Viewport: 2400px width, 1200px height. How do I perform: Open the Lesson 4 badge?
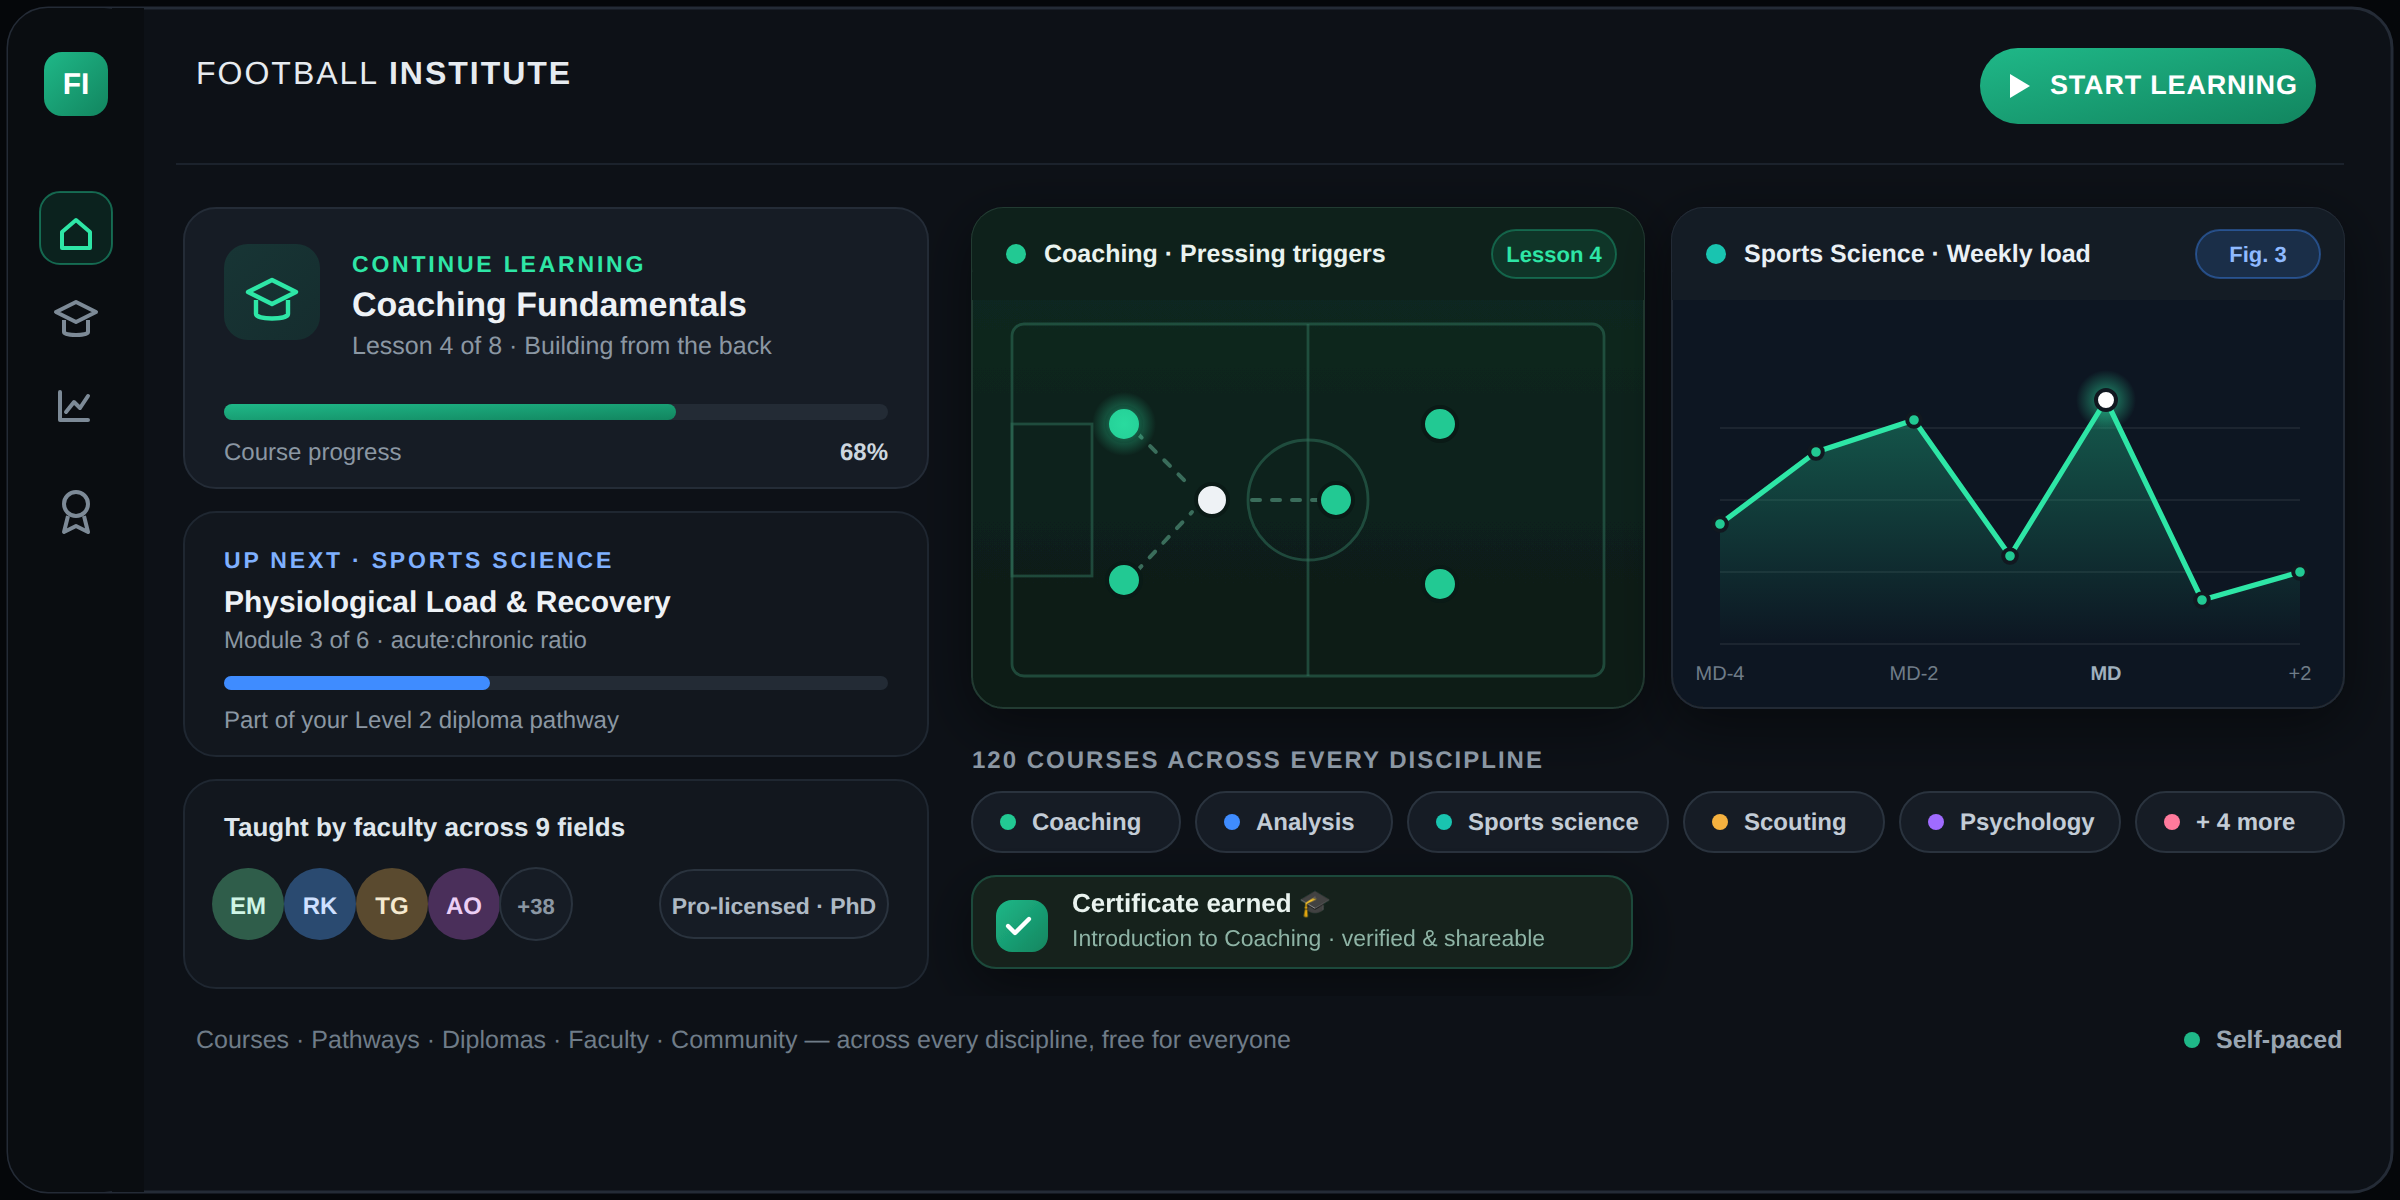pos(1554,254)
